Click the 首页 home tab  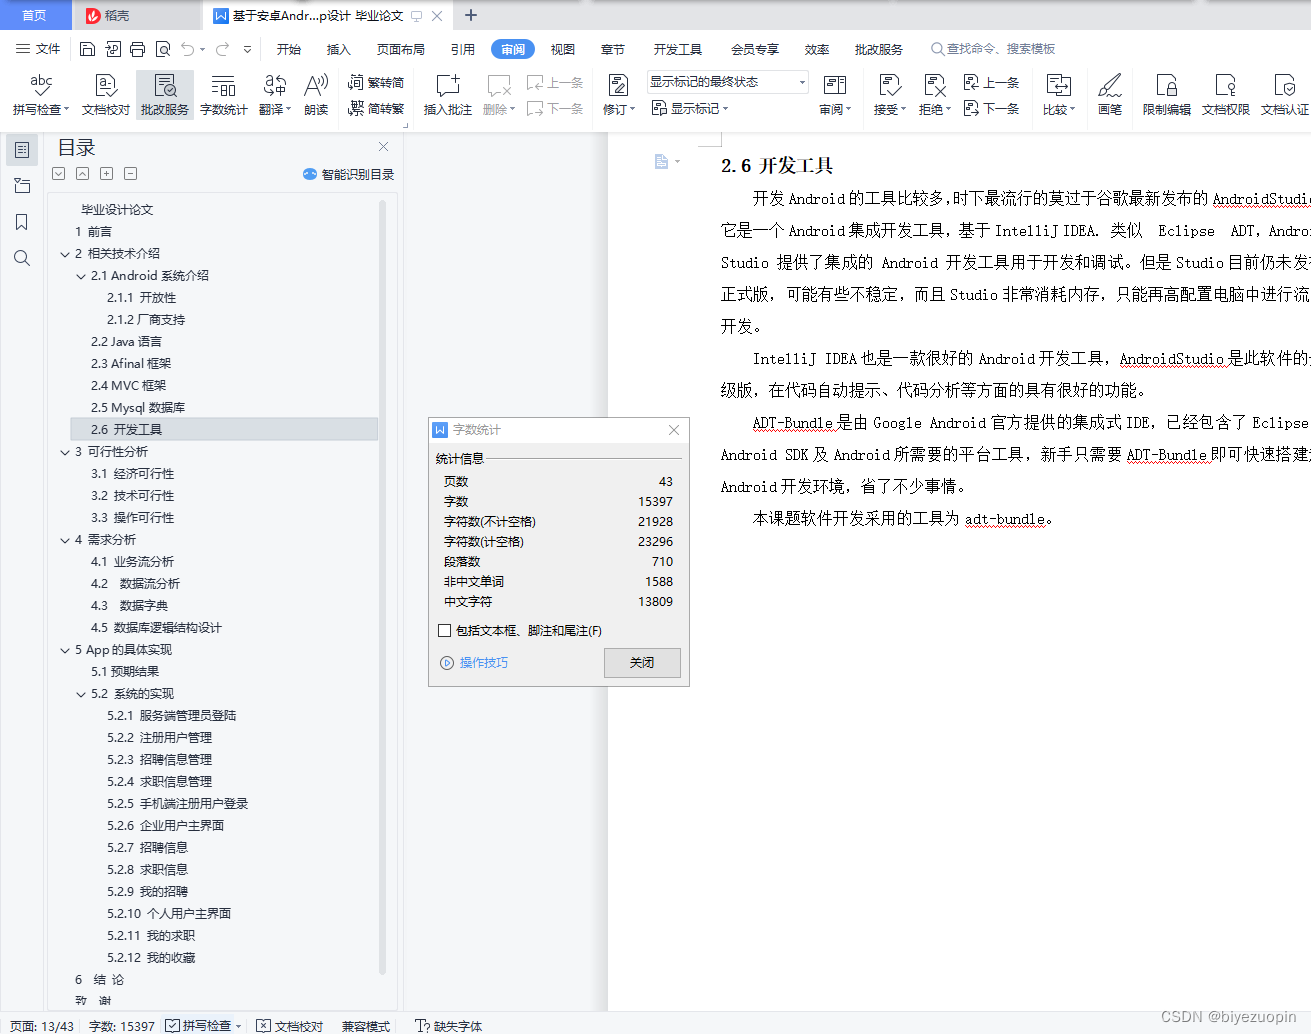pos(35,15)
